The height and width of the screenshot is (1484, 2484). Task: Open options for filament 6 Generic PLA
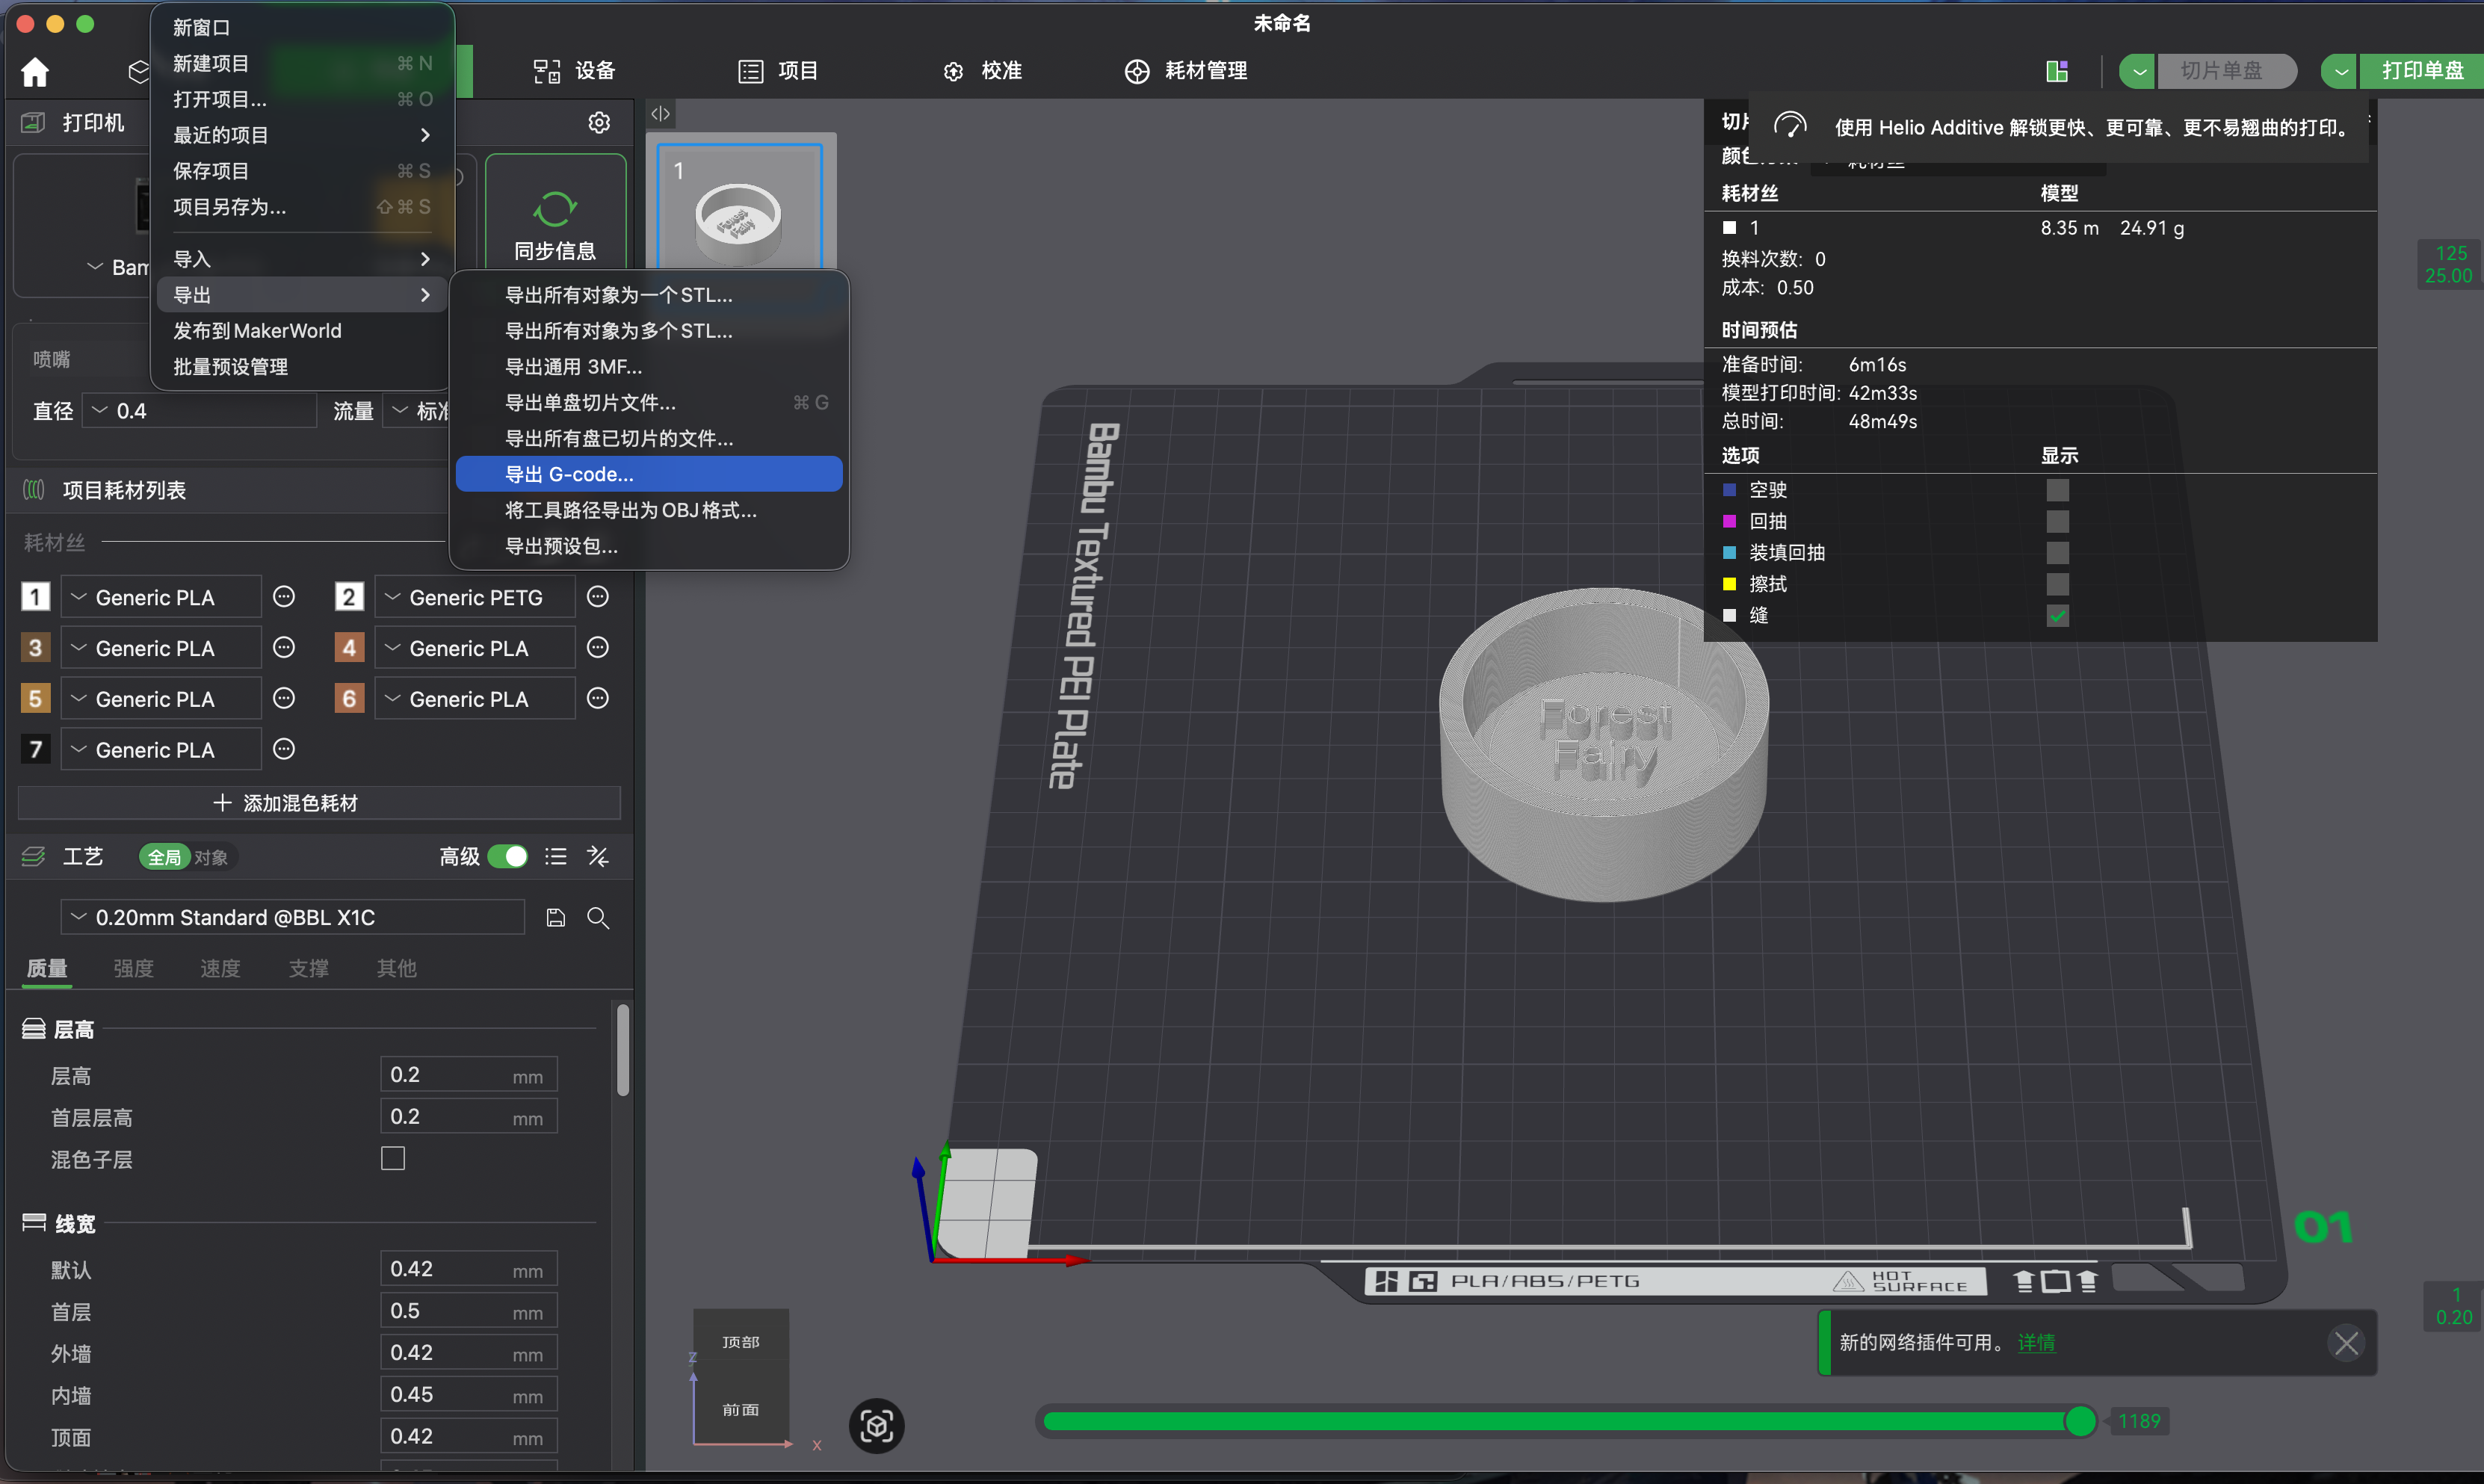(598, 698)
